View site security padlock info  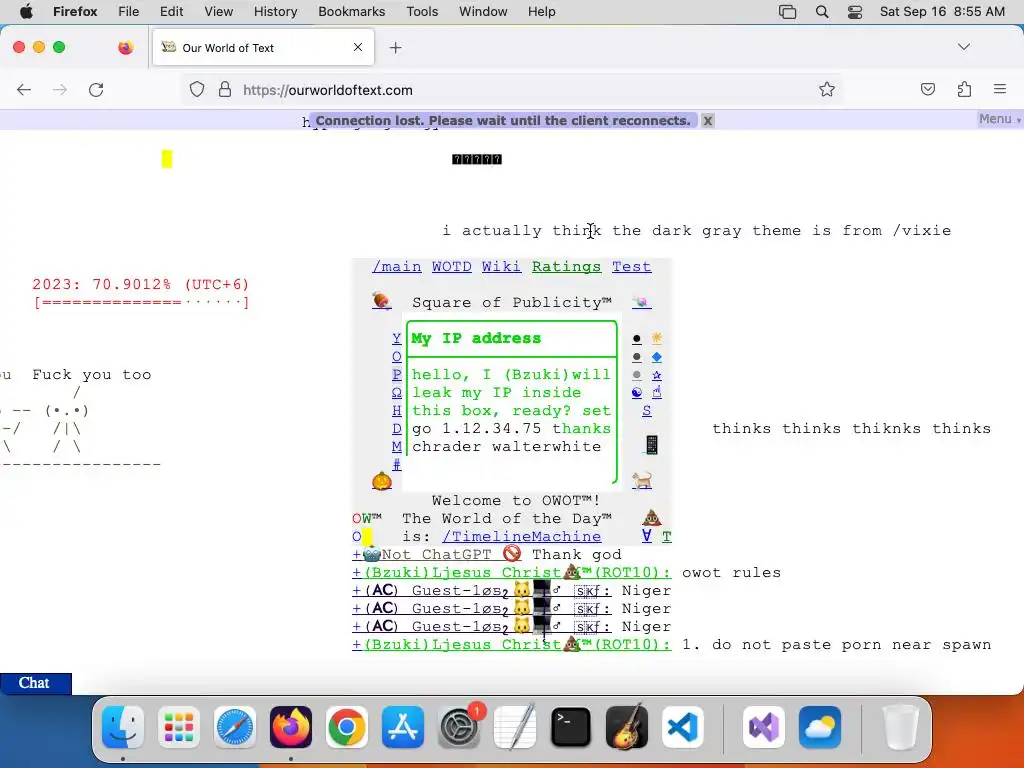(225, 89)
